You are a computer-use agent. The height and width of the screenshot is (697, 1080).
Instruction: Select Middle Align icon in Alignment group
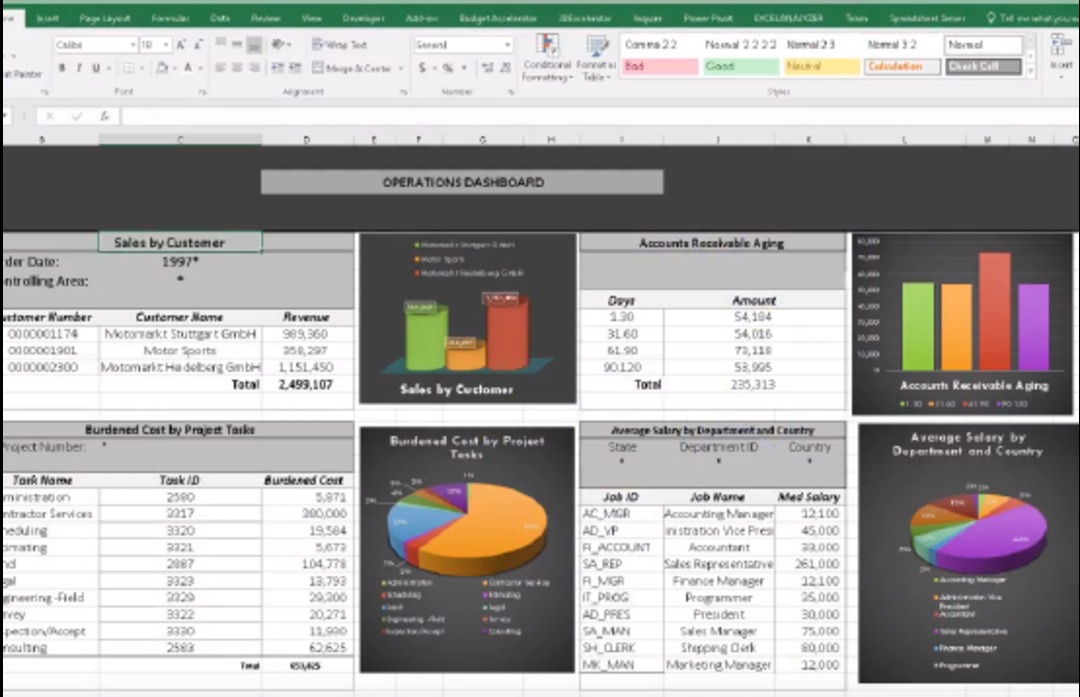237,44
